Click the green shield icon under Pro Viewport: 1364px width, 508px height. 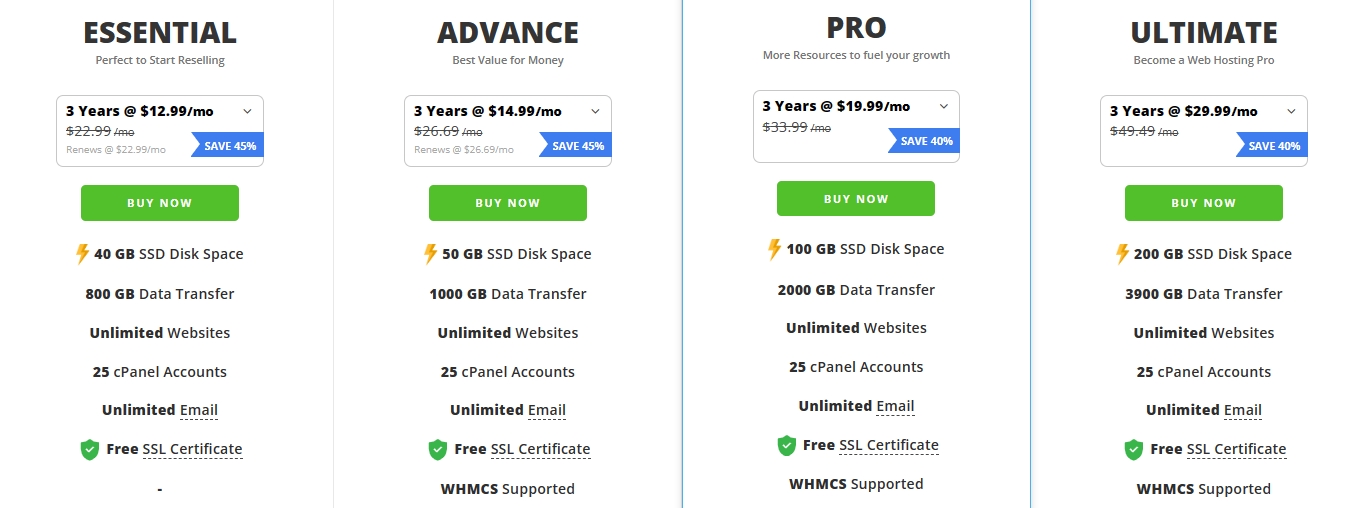click(x=787, y=445)
